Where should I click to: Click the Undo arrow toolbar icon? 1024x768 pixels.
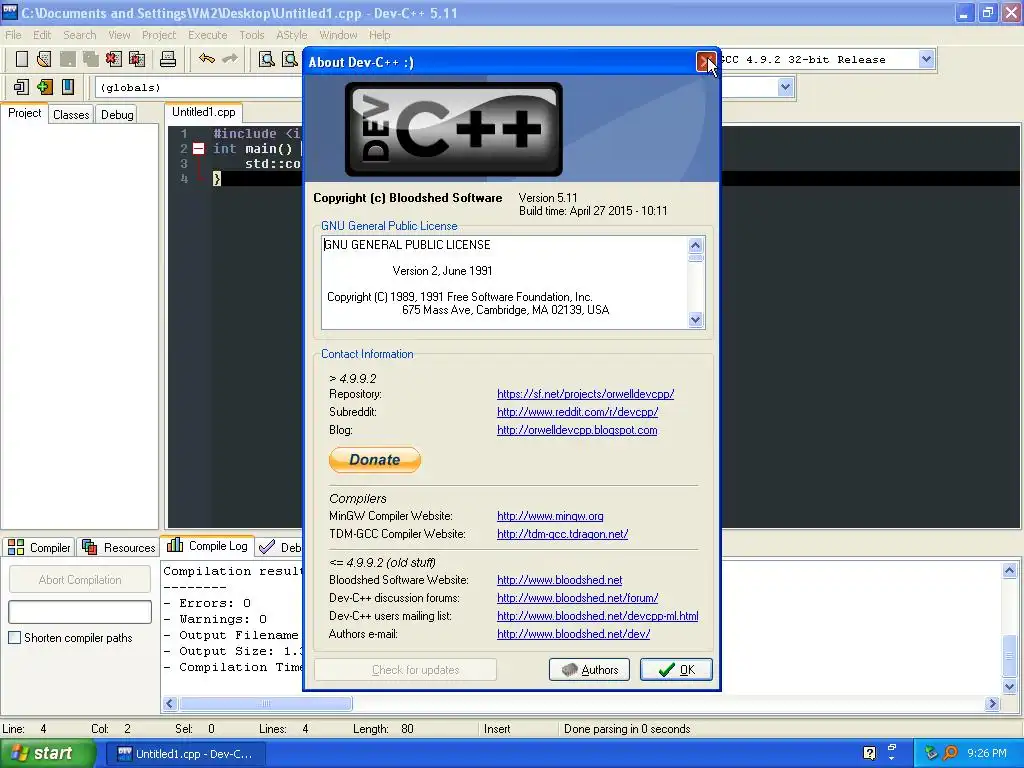(207, 59)
